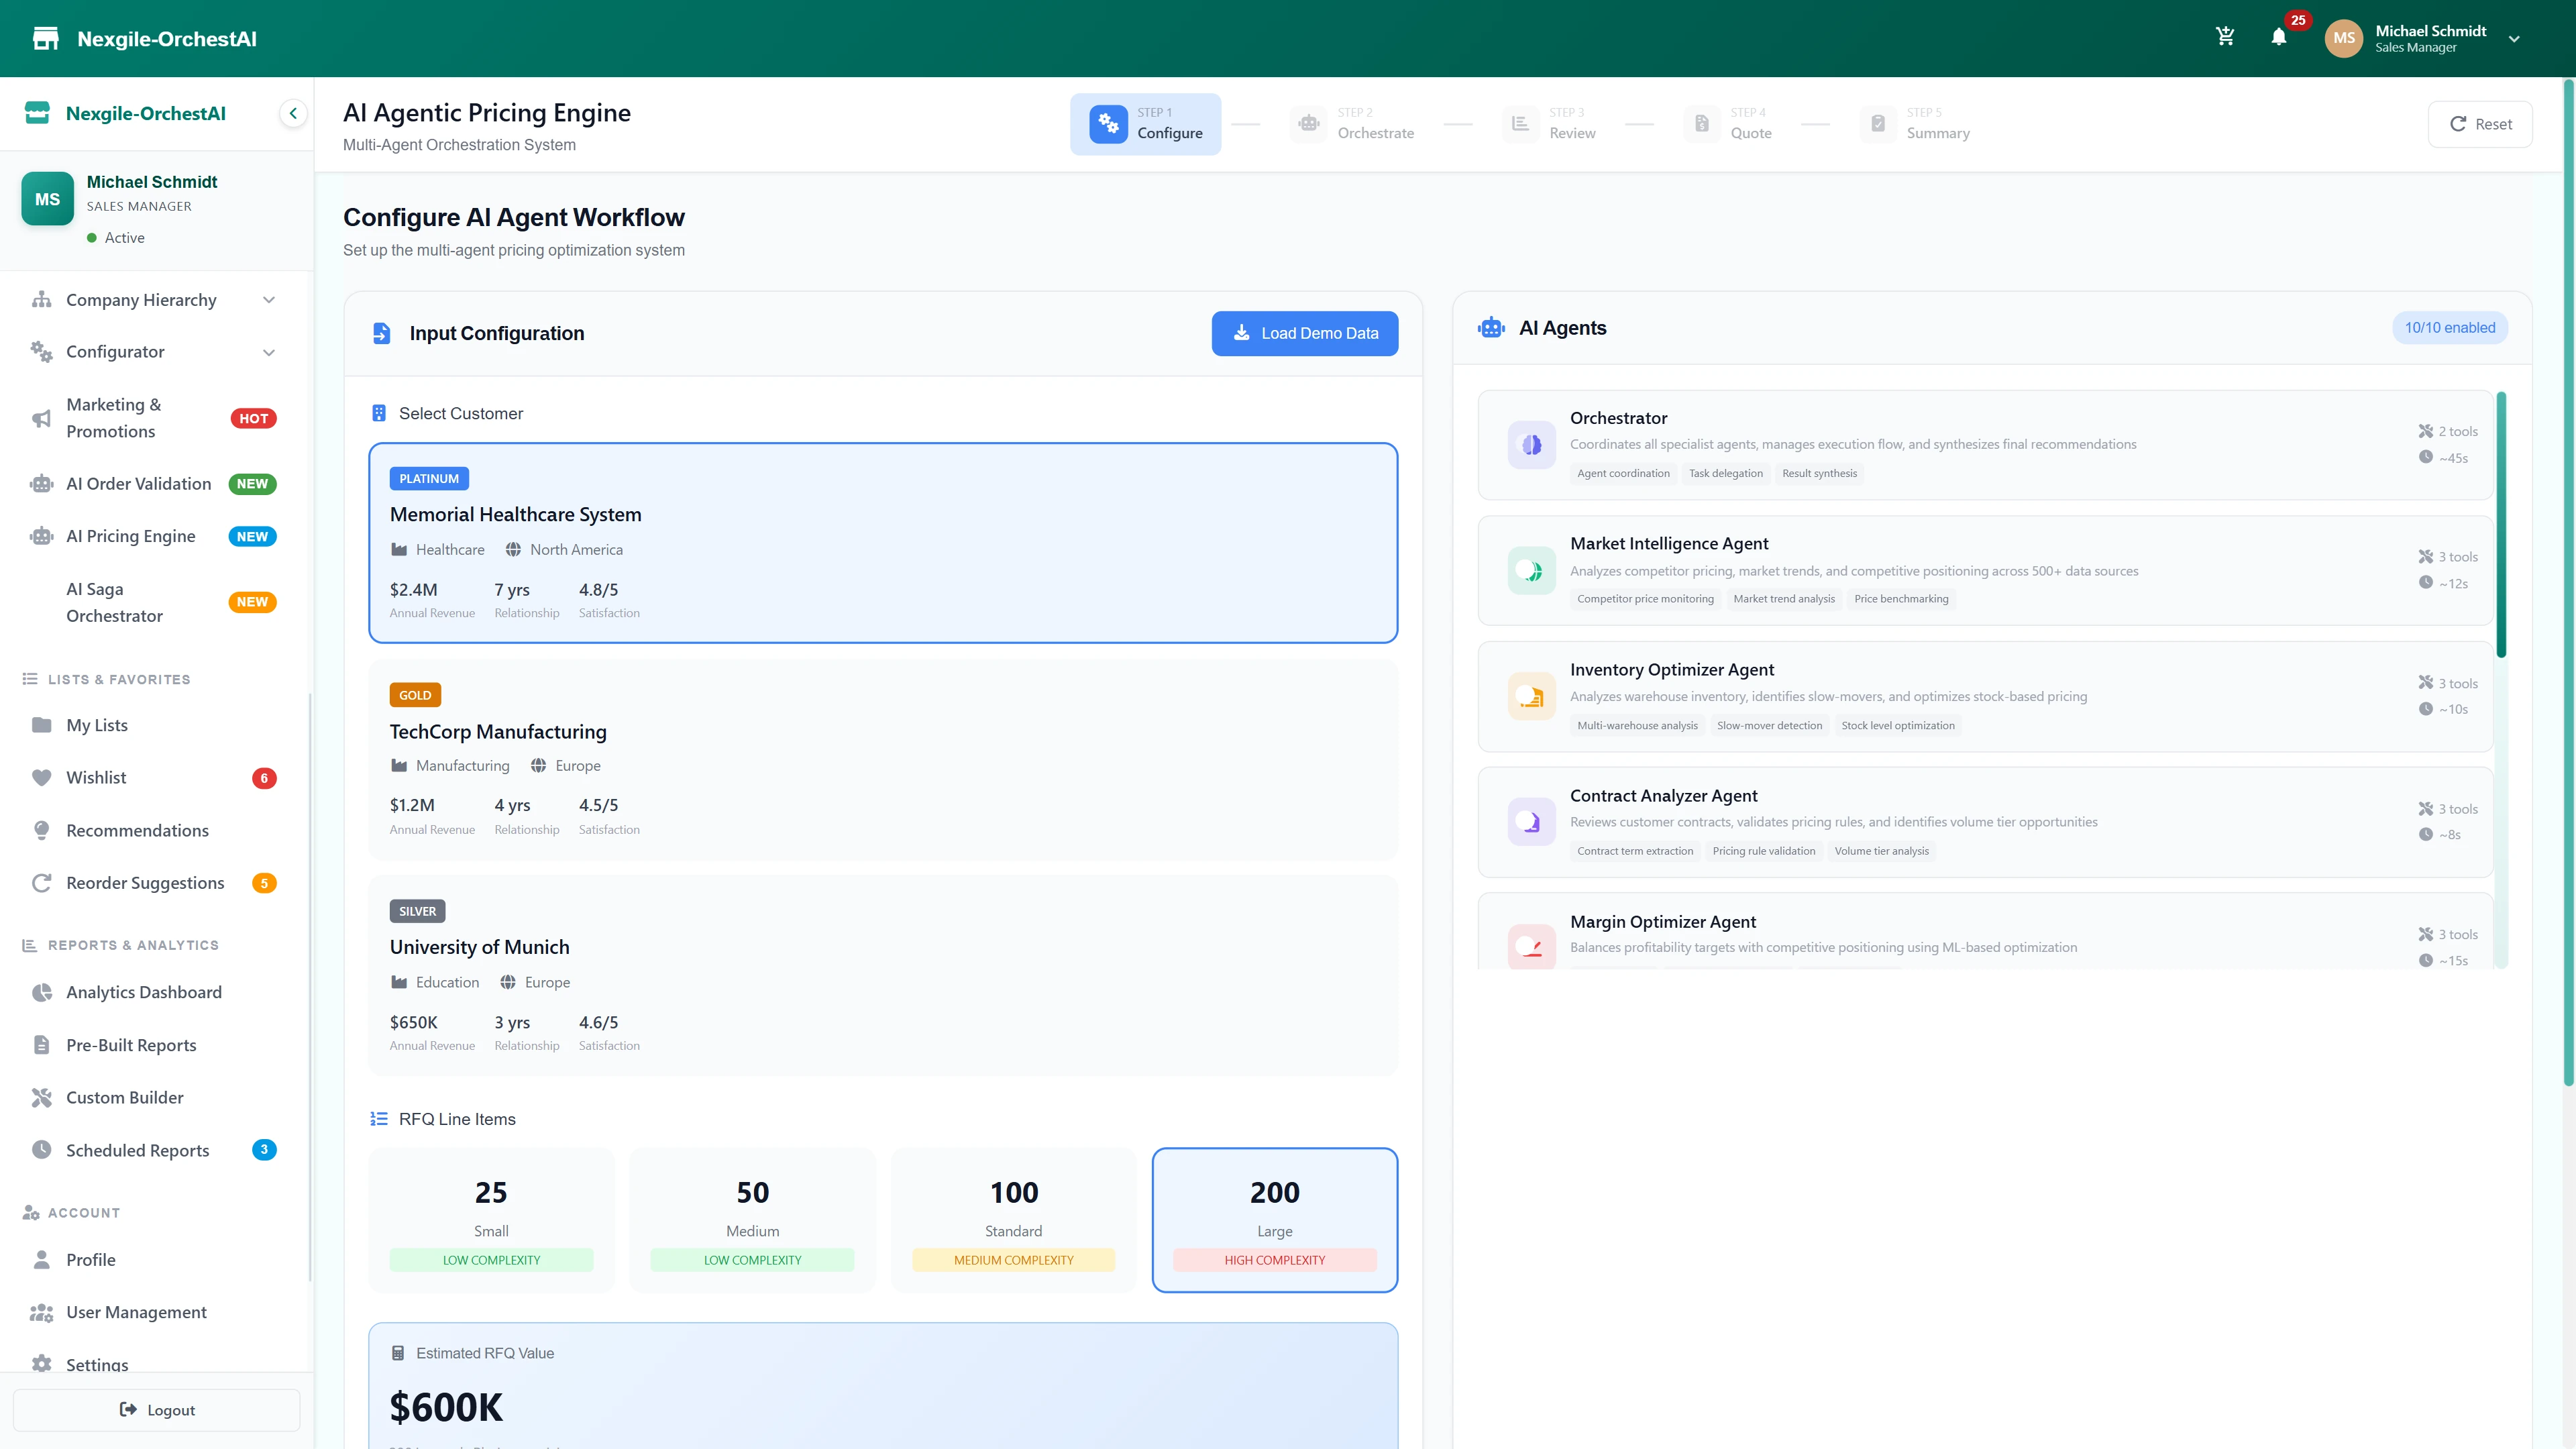2576x1449 pixels.
Task: Collapse the sidebar with chevron arrow
Action: coord(293,113)
